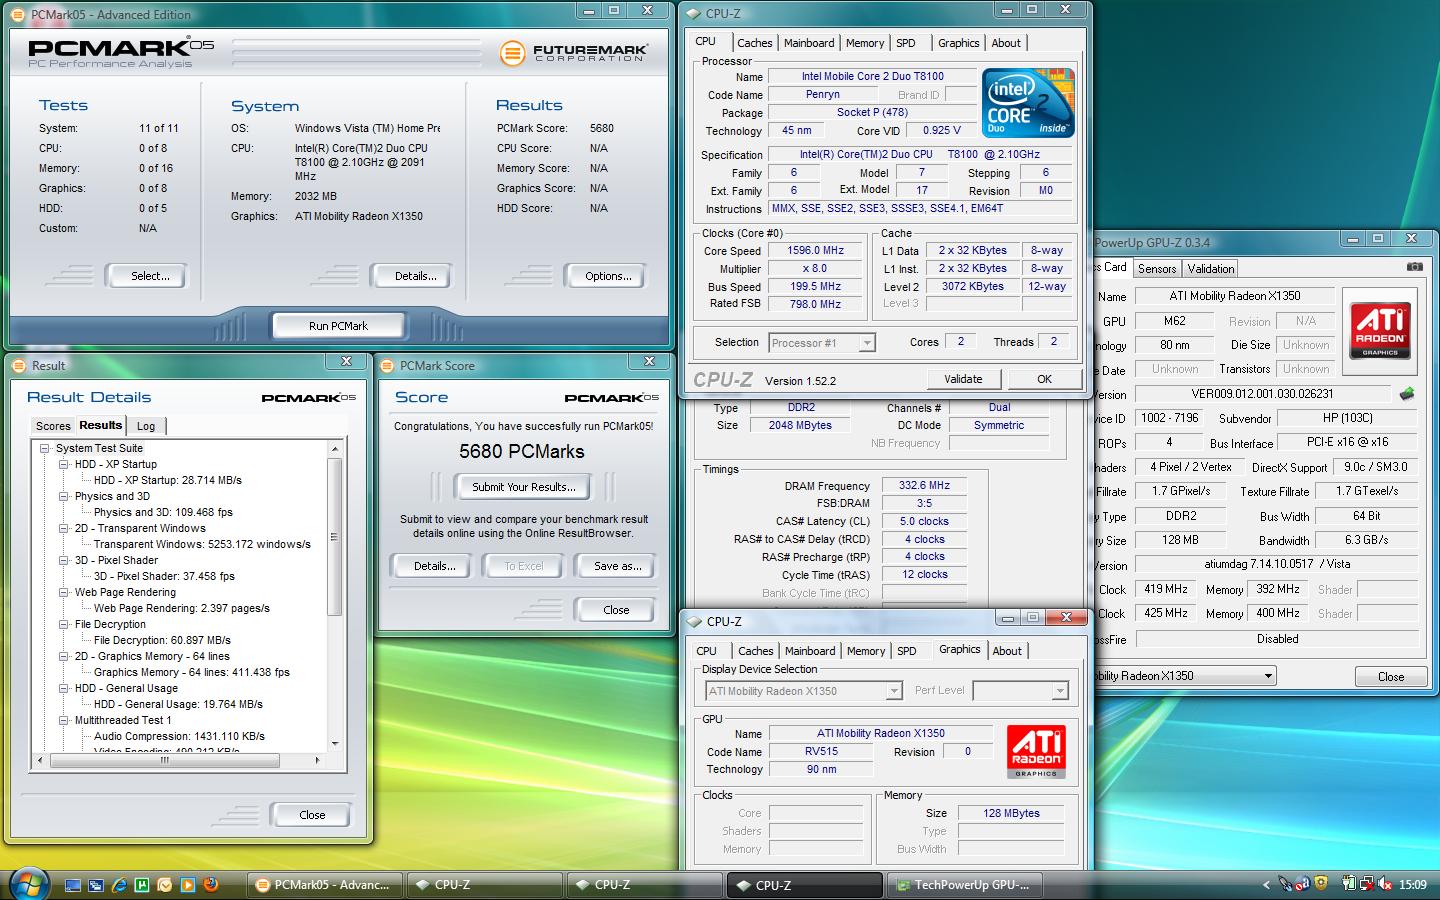Click the Run PCMark button

point(338,326)
